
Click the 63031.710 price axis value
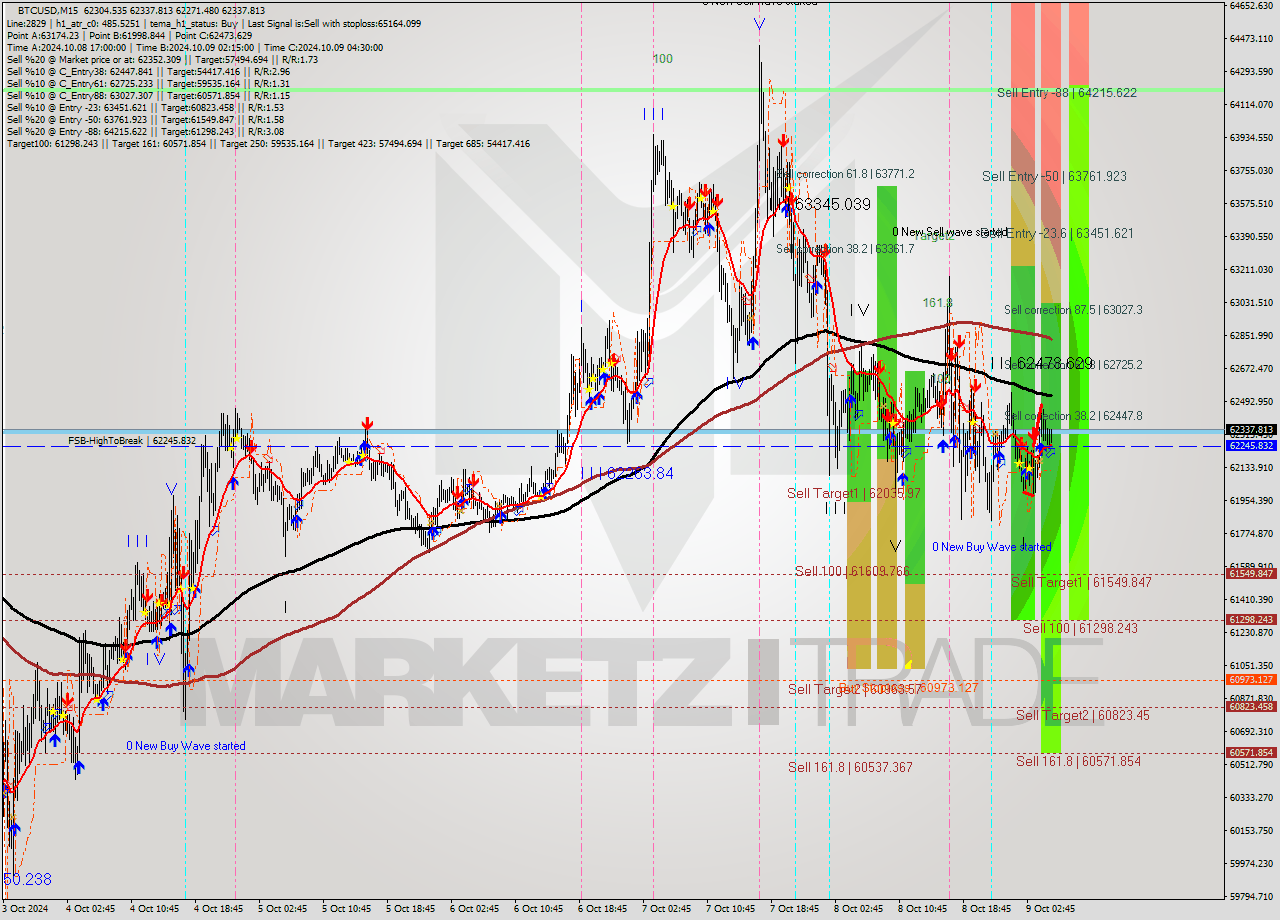tap(1250, 302)
